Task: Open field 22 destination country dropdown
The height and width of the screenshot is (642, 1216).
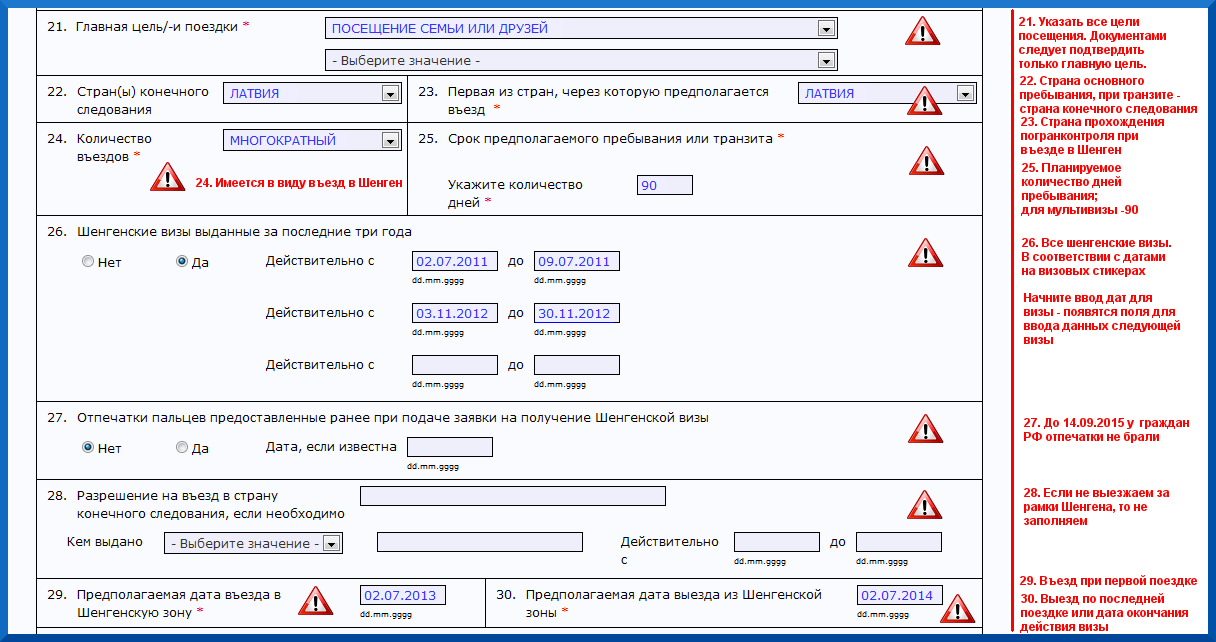Action: pyautogui.click(x=312, y=93)
